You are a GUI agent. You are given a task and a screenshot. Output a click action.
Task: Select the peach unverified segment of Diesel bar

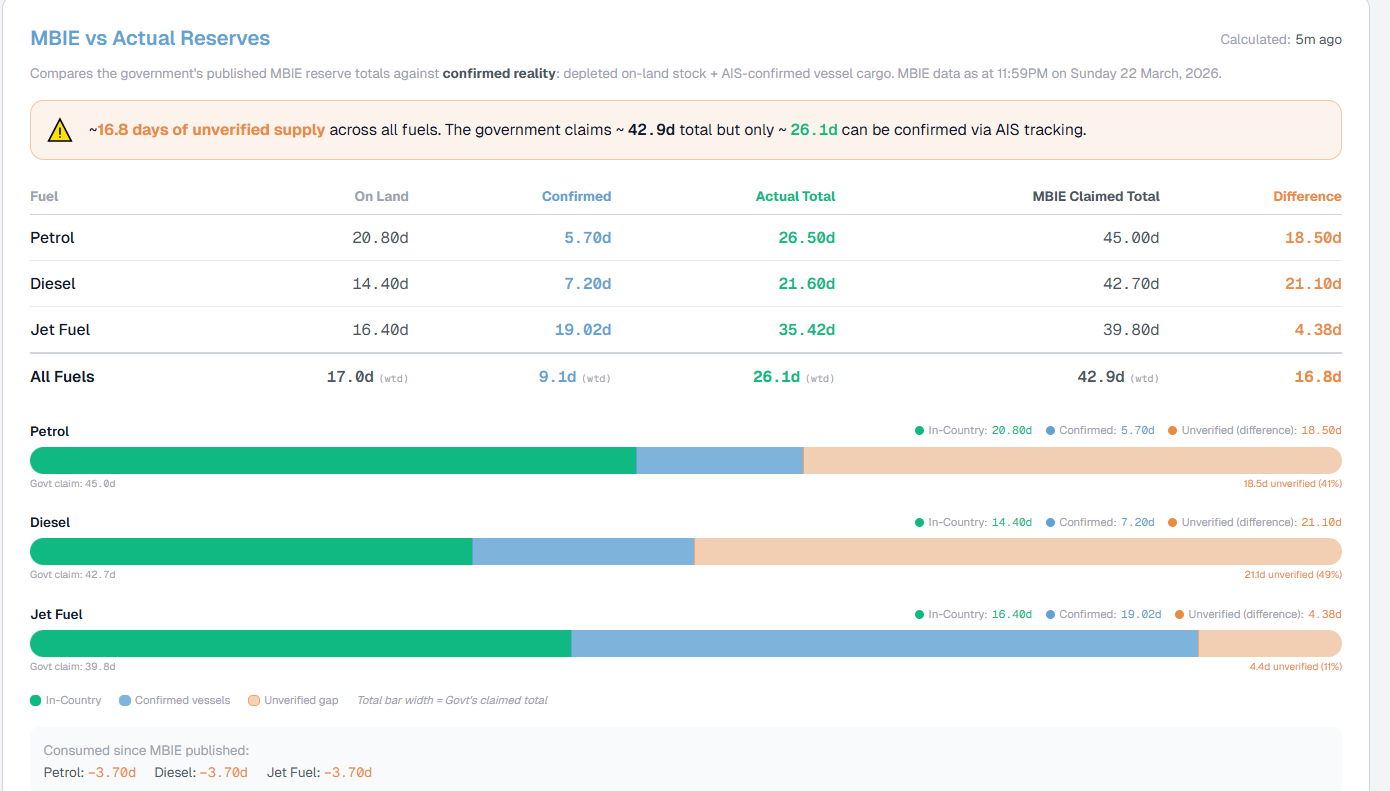point(1017,552)
